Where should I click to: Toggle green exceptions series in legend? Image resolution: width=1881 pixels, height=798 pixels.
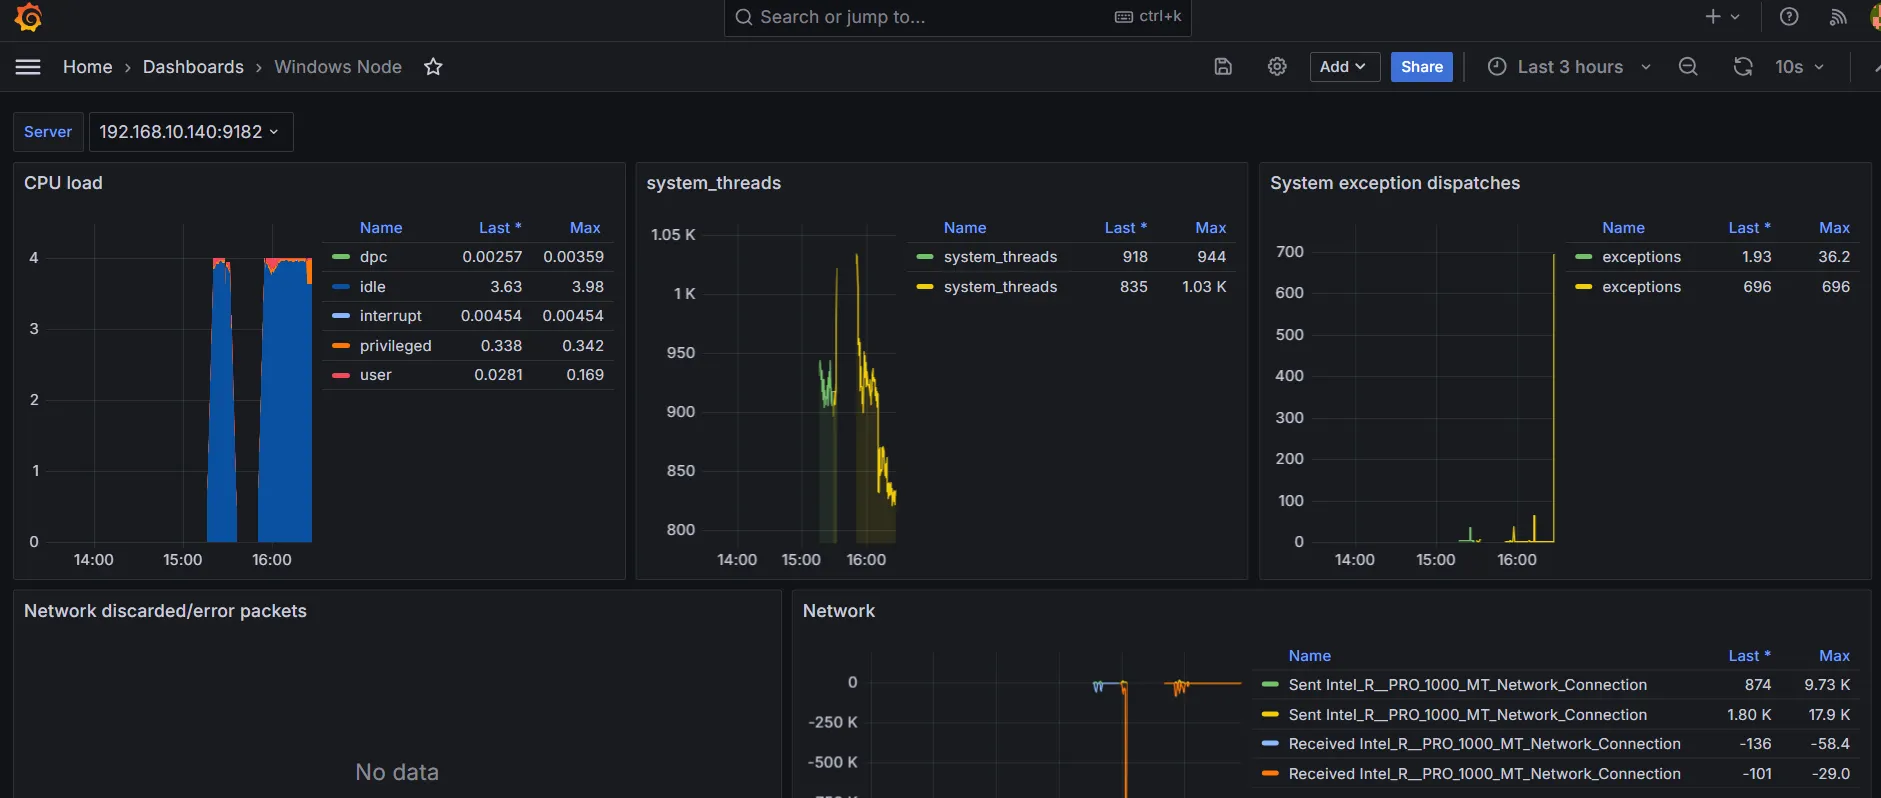pyautogui.click(x=1640, y=257)
